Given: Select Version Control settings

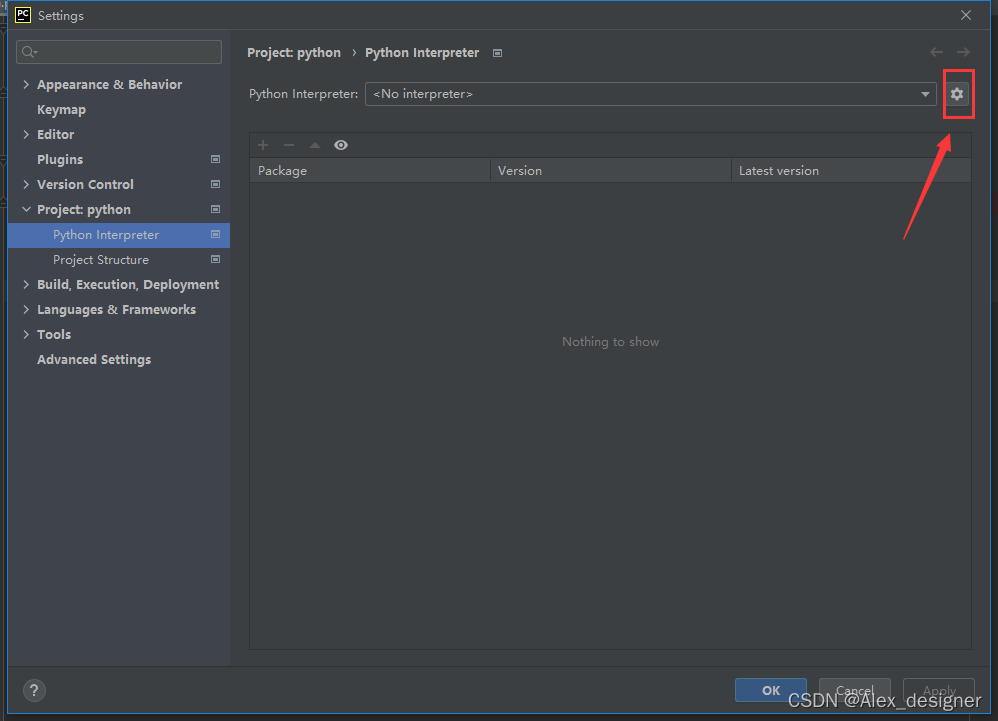Looking at the screenshot, I should click(85, 185).
